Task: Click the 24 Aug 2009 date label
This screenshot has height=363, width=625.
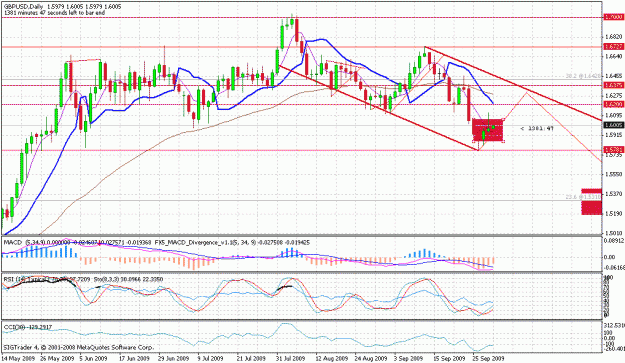Action: 370,358
